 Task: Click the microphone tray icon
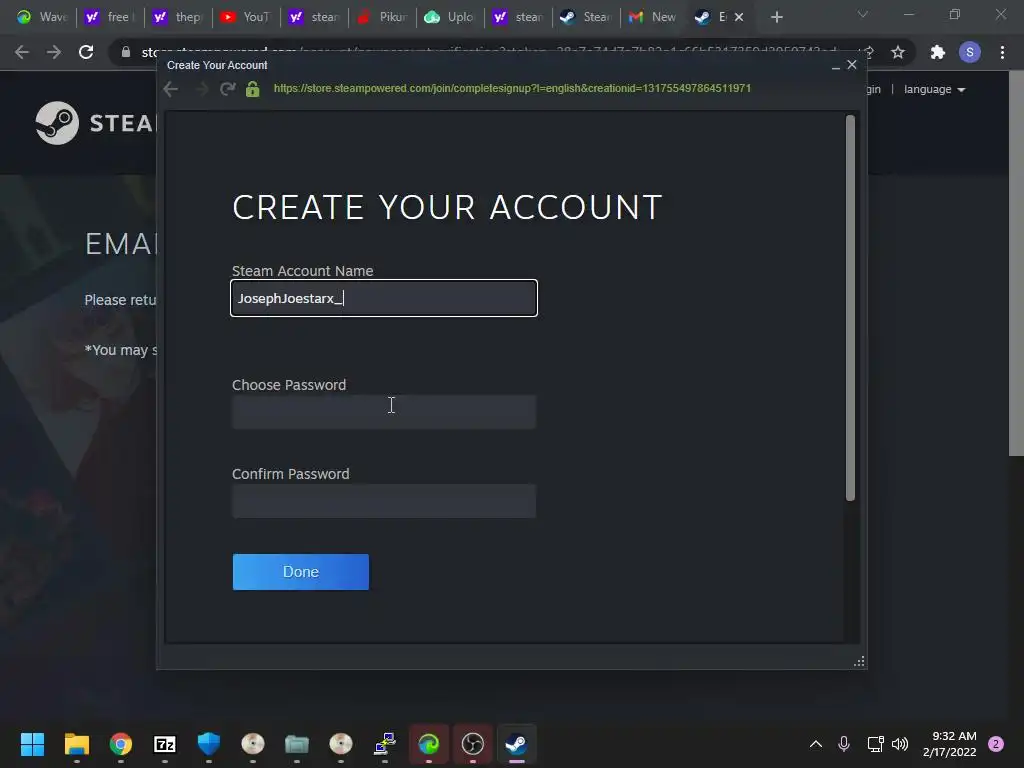(844, 744)
